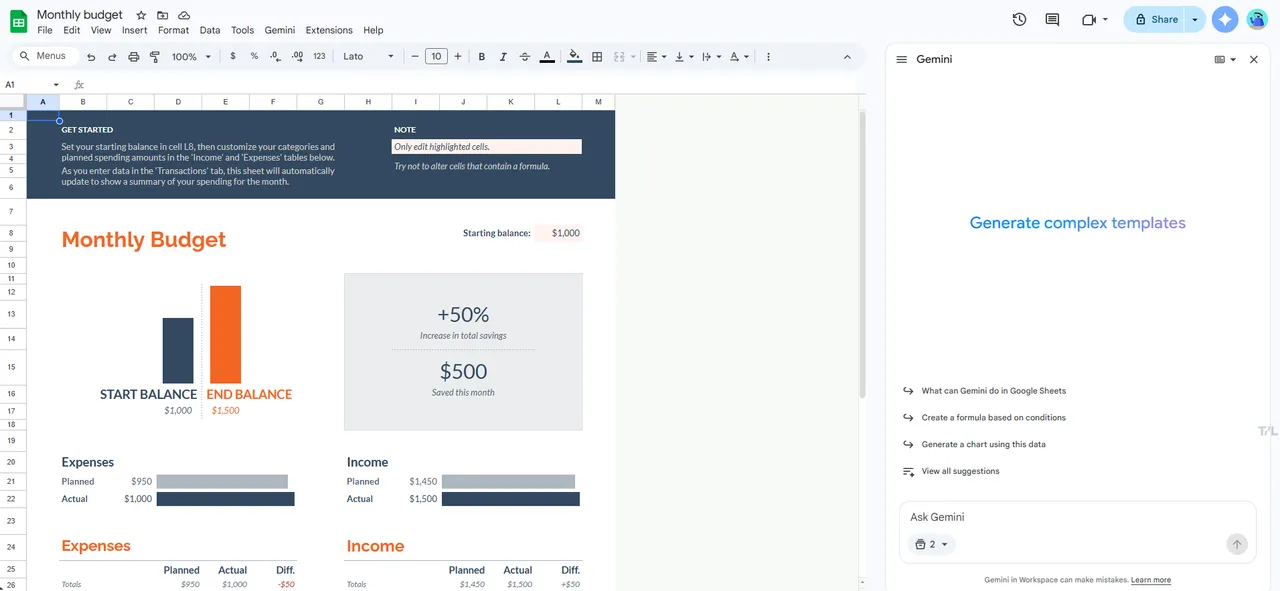
Task: Format cell as currency
Action: click(x=233, y=57)
